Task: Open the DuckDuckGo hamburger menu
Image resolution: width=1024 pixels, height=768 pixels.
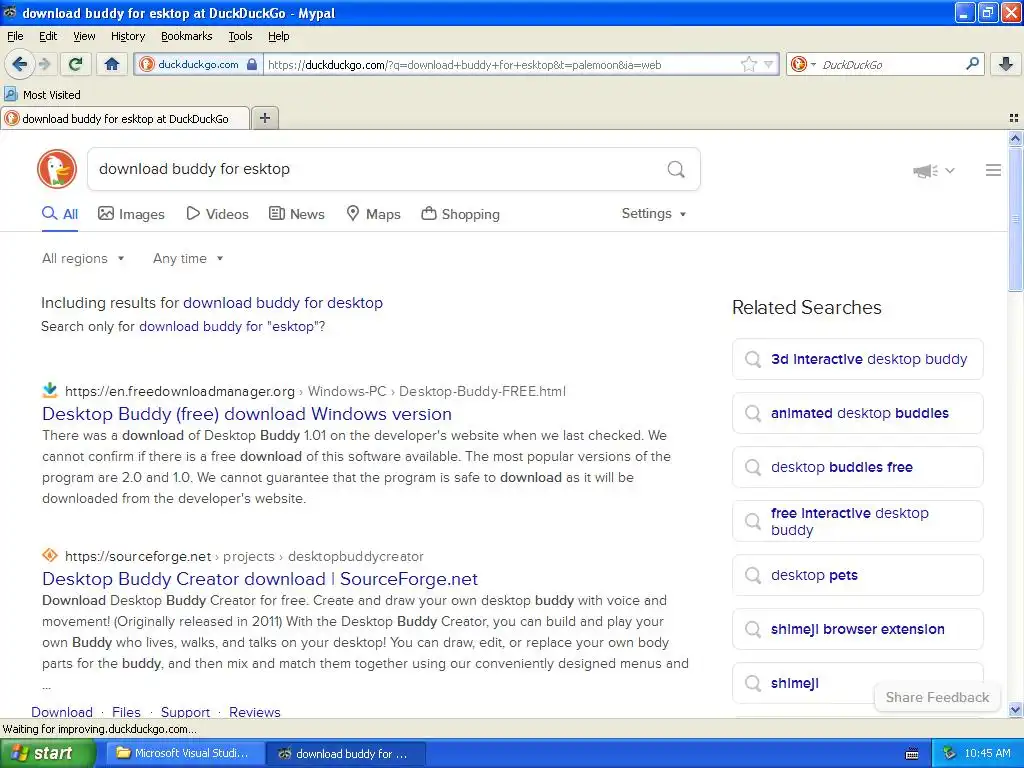Action: pyautogui.click(x=993, y=170)
